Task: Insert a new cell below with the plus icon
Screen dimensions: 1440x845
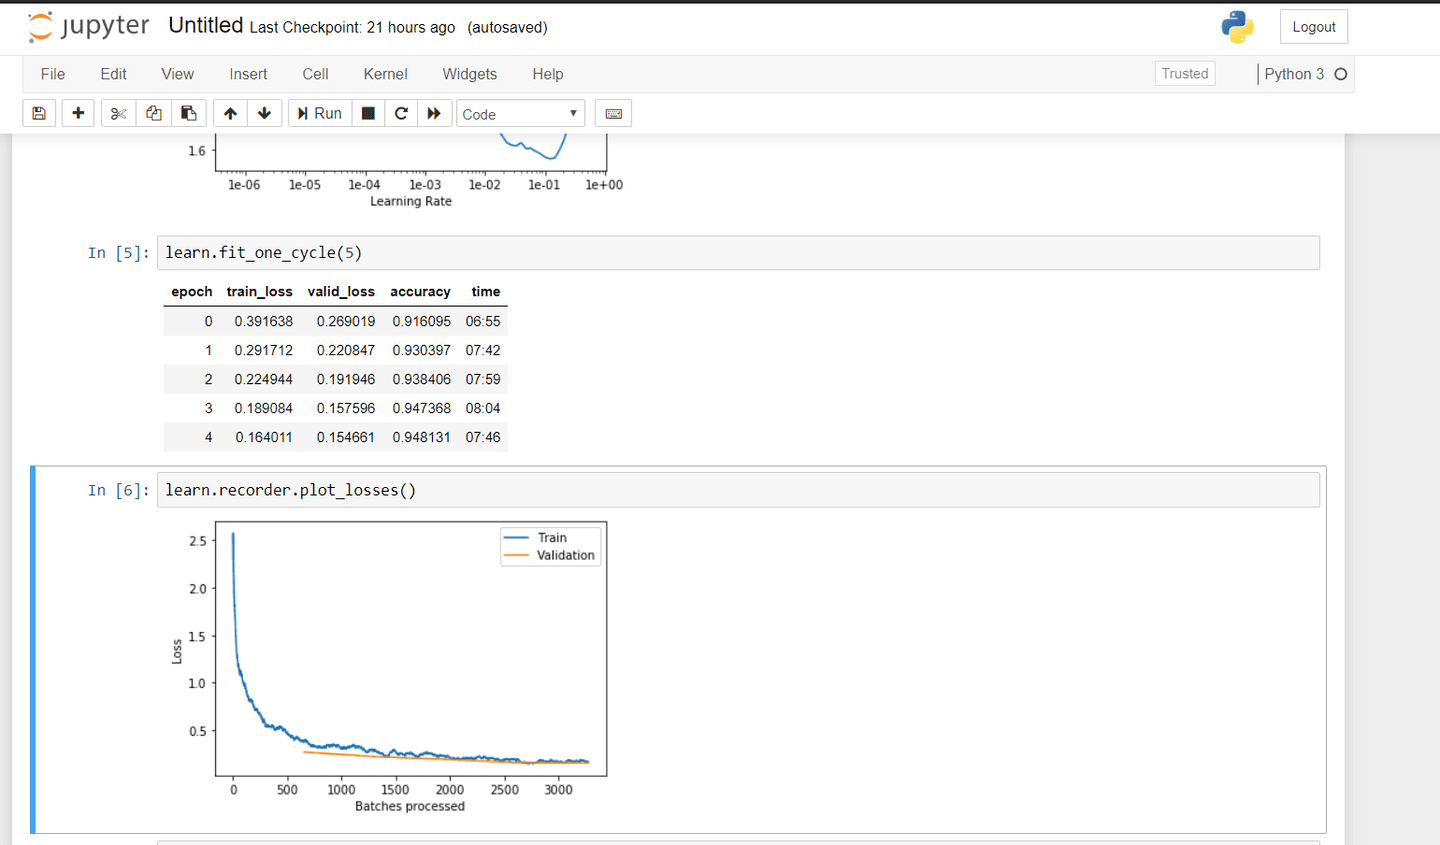Action: (x=78, y=113)
